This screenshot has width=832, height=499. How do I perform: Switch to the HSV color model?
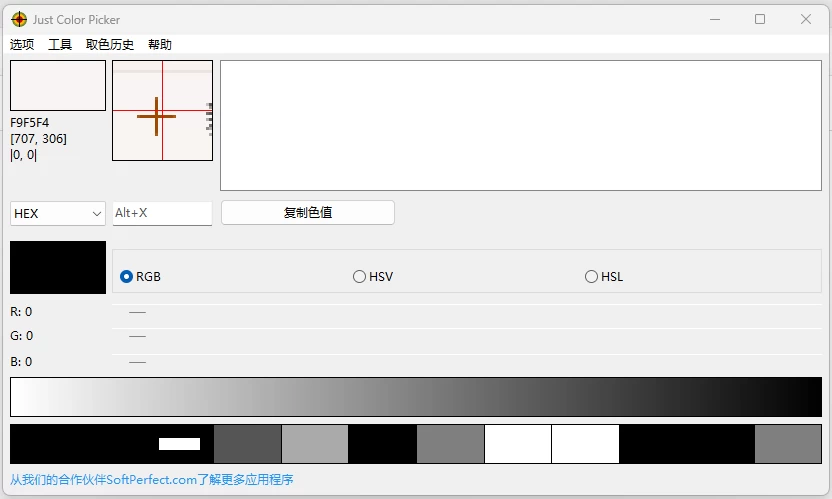[360, 277]
